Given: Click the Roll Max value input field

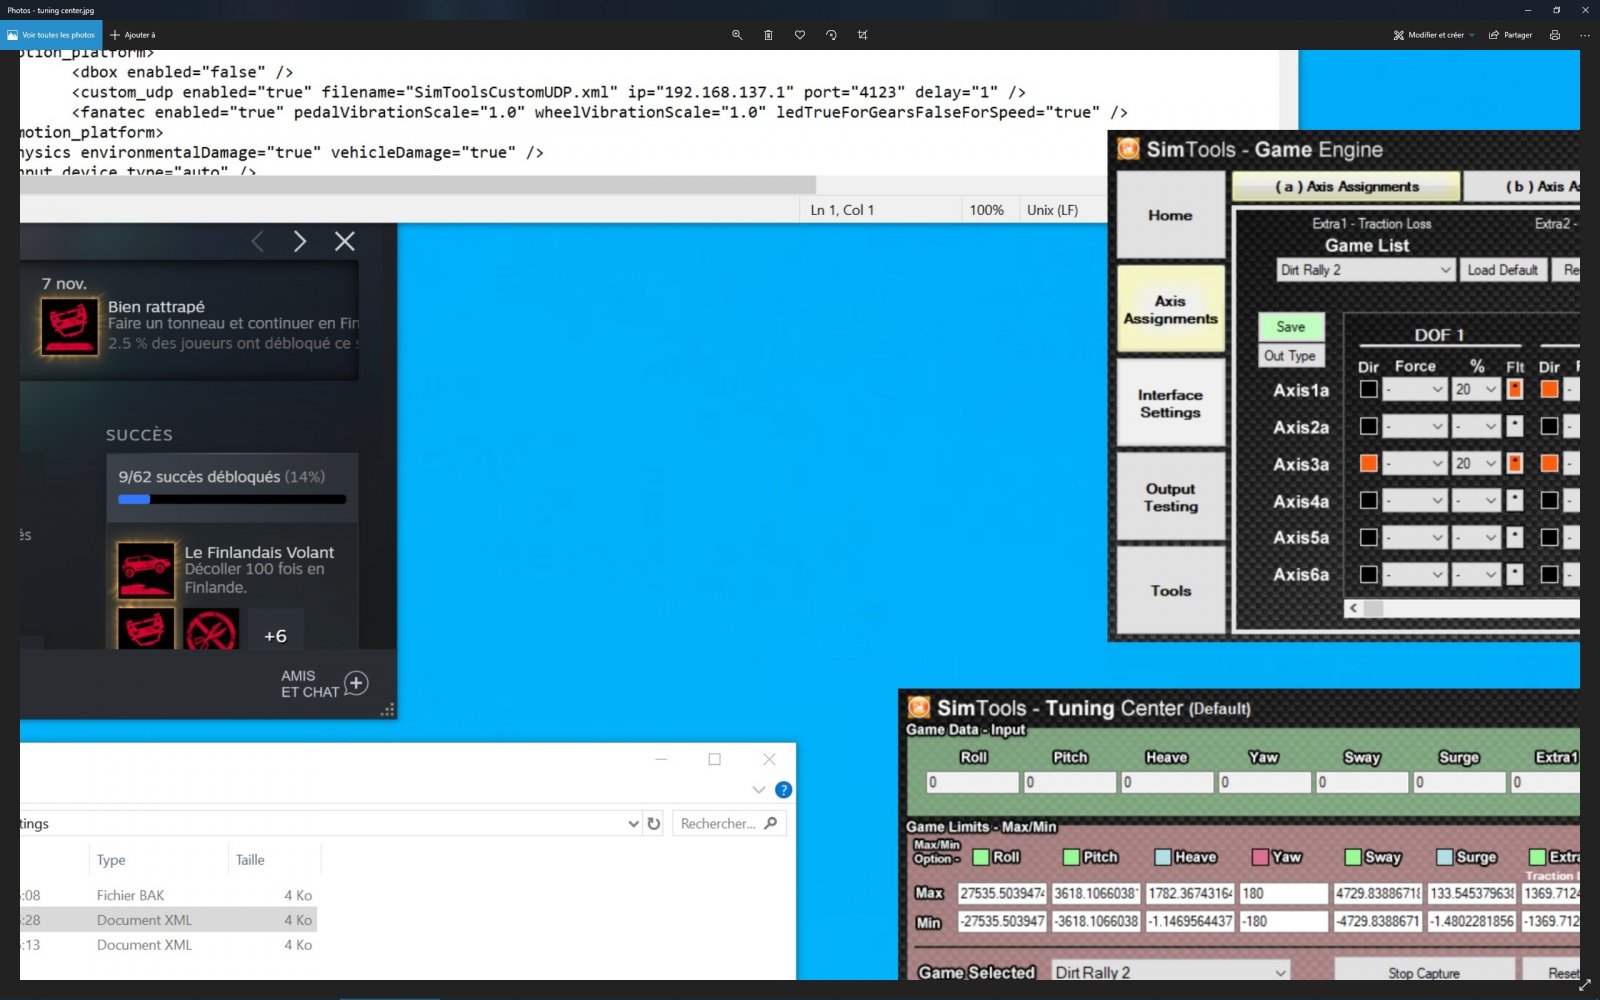Looking at the screenshot, I should tap(1002, 893).
